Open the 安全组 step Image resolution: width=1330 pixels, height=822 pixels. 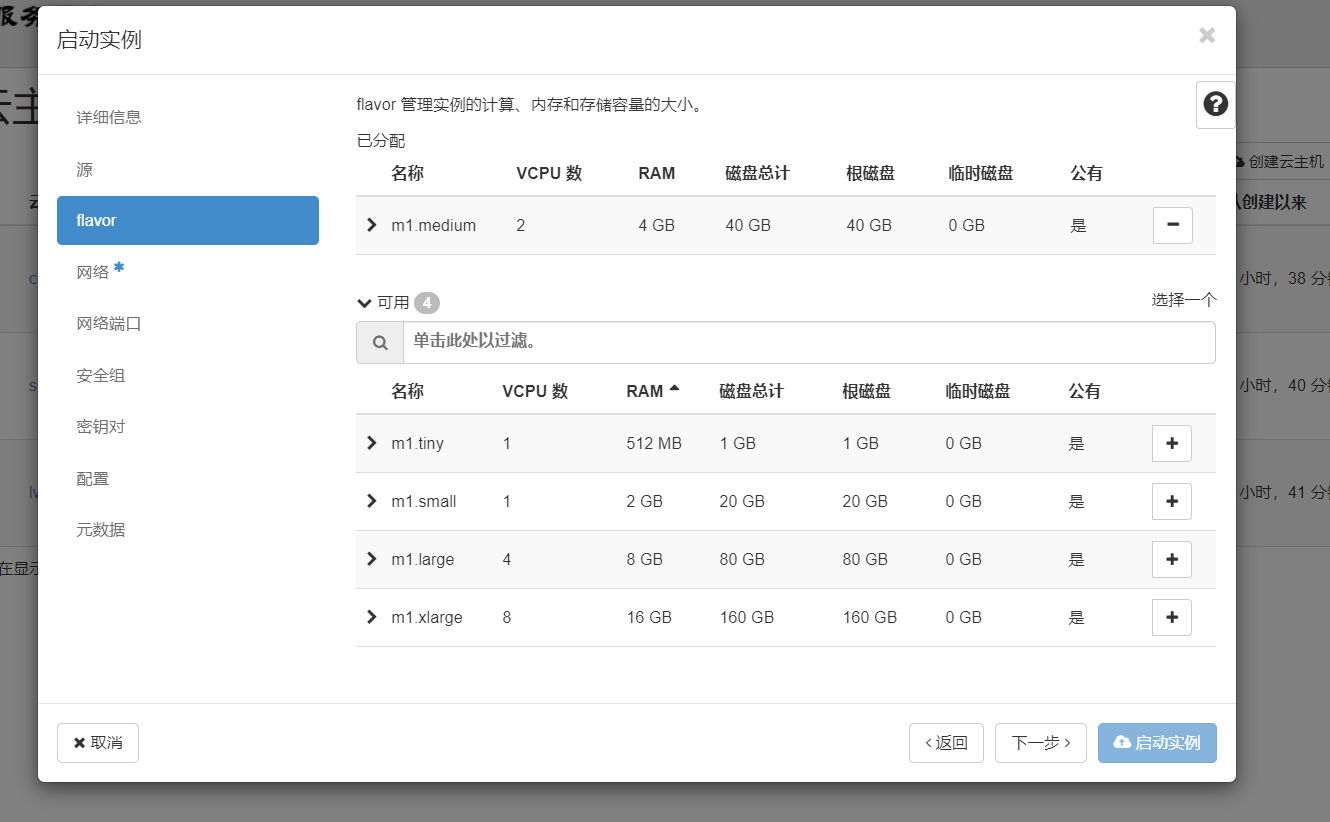(x=188, y=375)
